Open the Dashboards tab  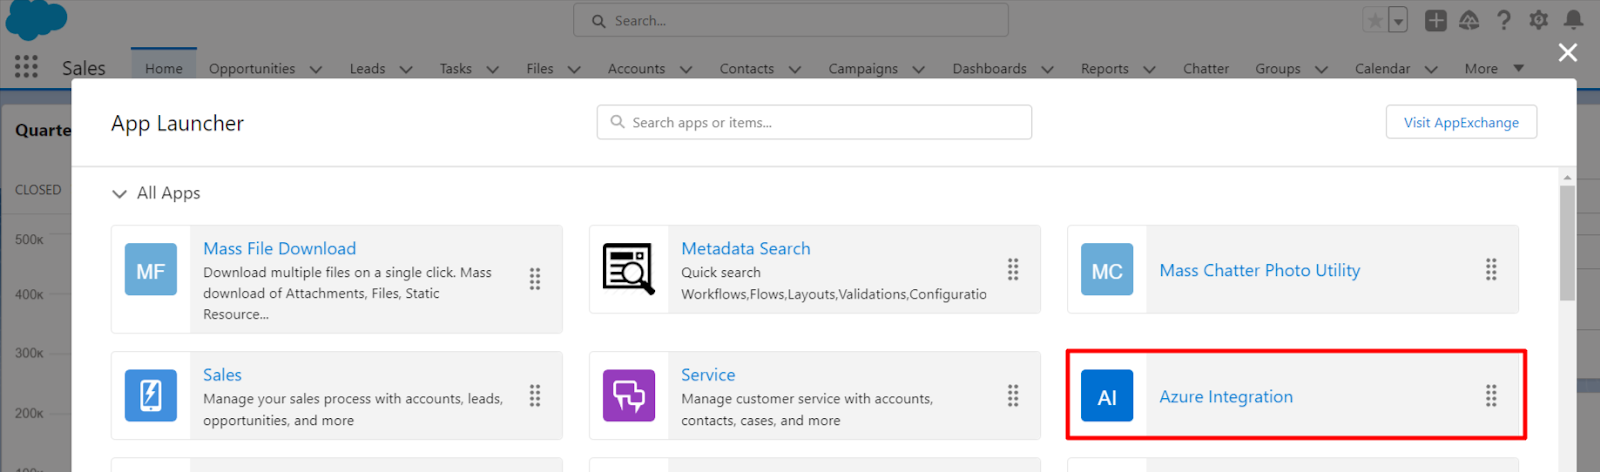pyautogui.click(x=990, y=68)
